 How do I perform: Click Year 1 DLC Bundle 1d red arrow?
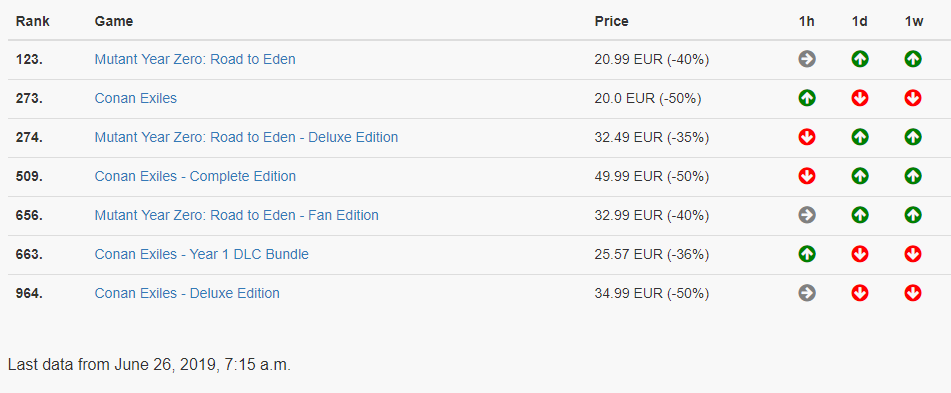pos(859,254)
